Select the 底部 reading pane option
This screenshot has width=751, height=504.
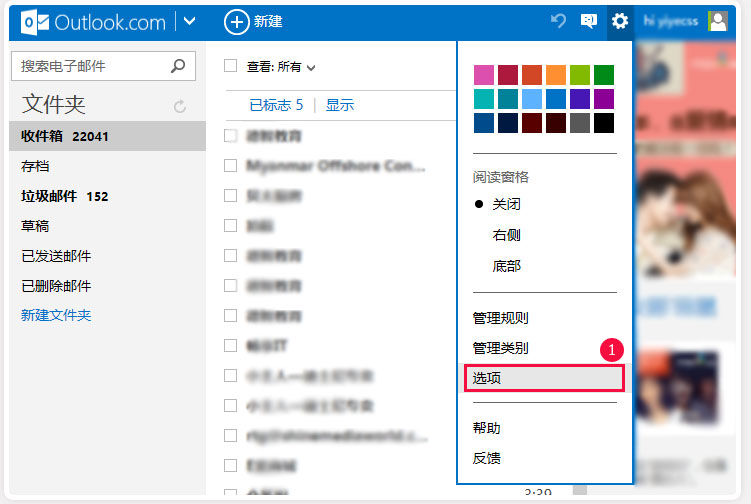(x=506, y=266)
